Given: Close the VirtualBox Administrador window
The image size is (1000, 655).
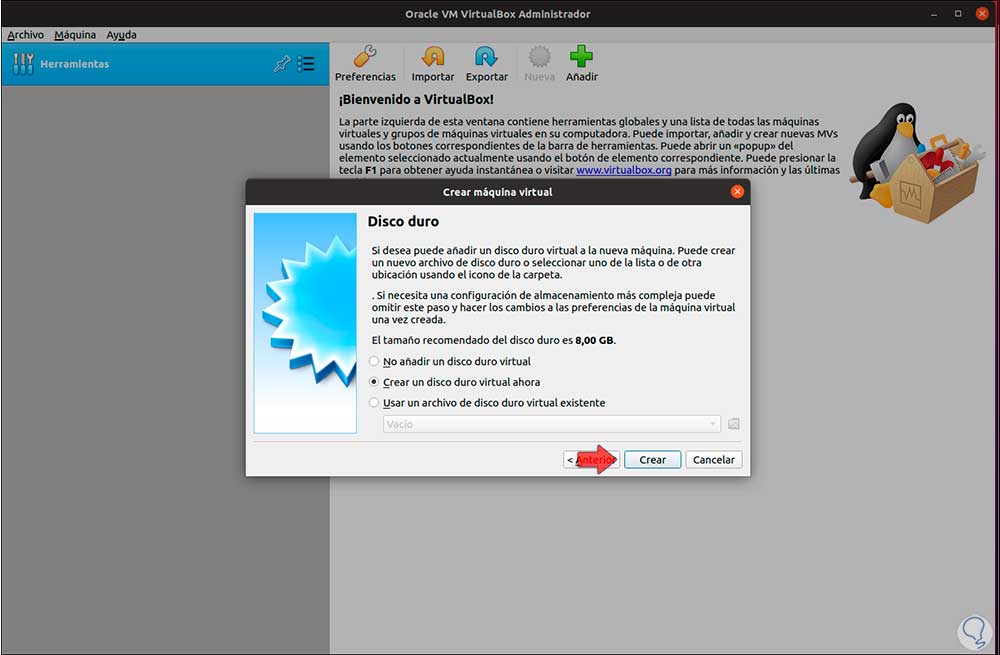Looking at the screenshot, I should point(982,14).
